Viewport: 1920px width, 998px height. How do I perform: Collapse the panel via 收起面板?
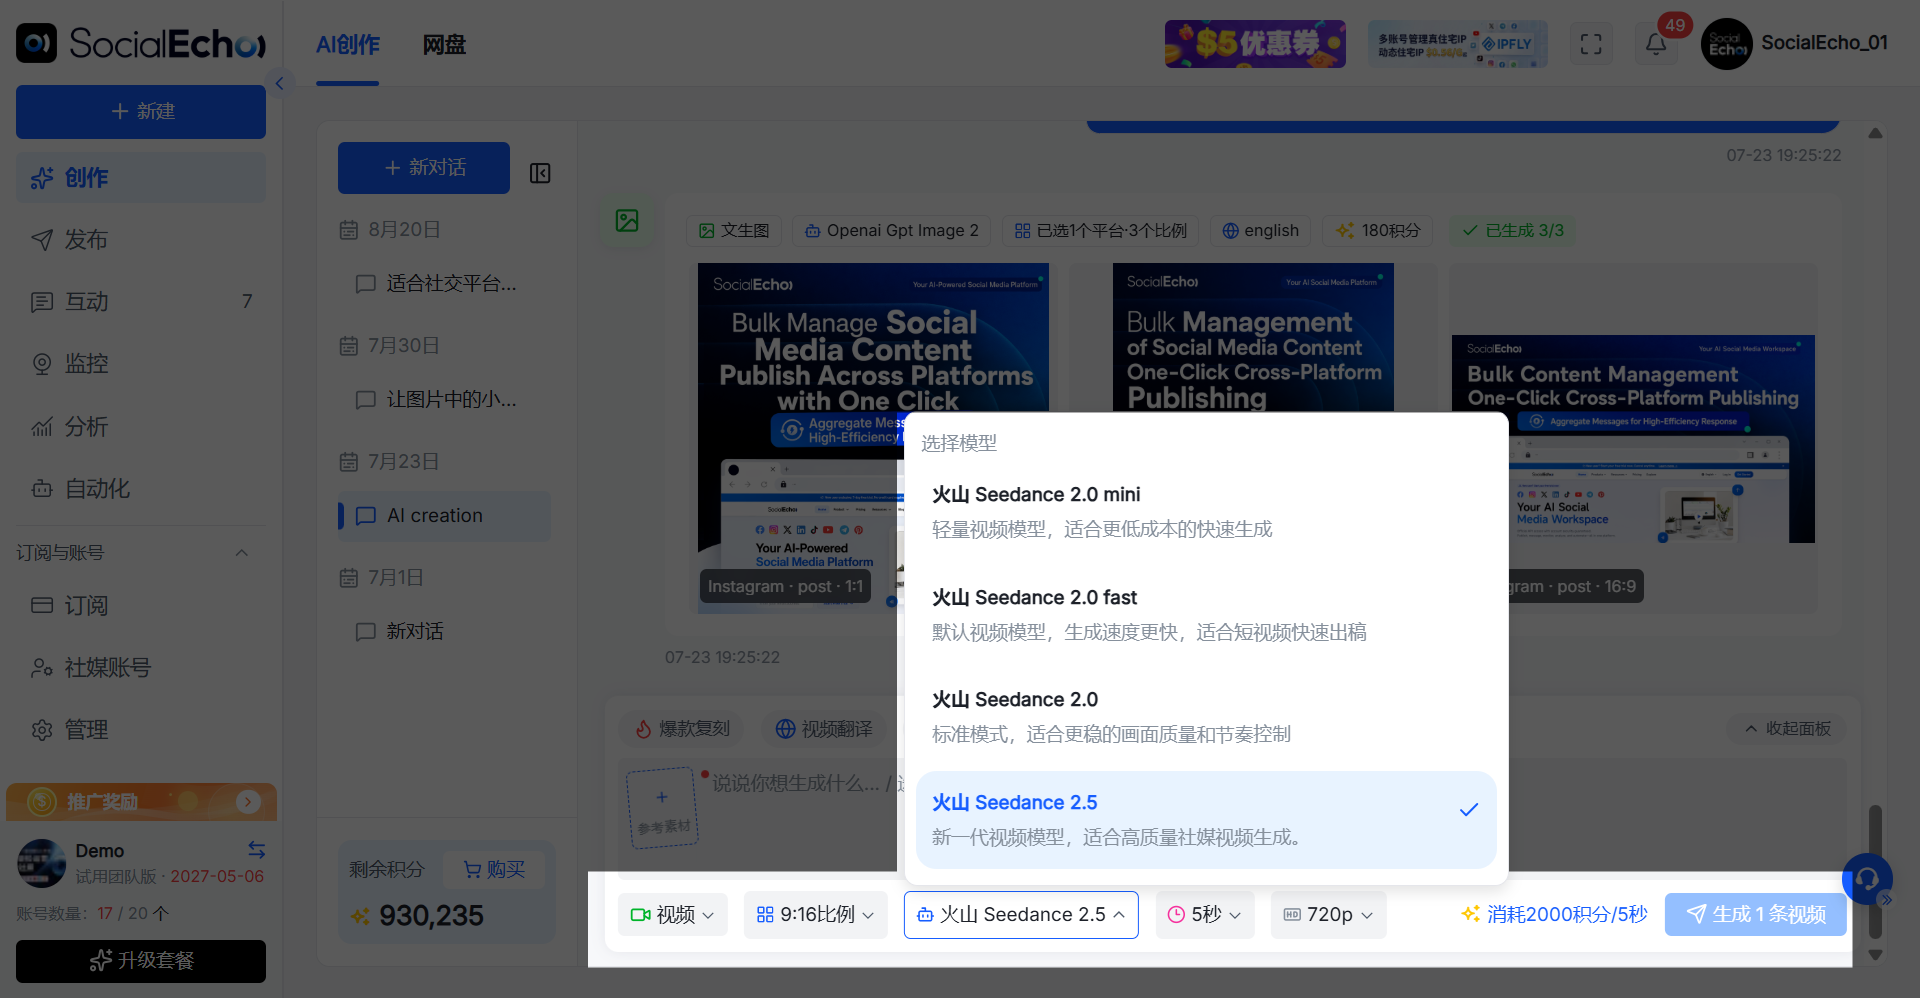coord(1788,729)
